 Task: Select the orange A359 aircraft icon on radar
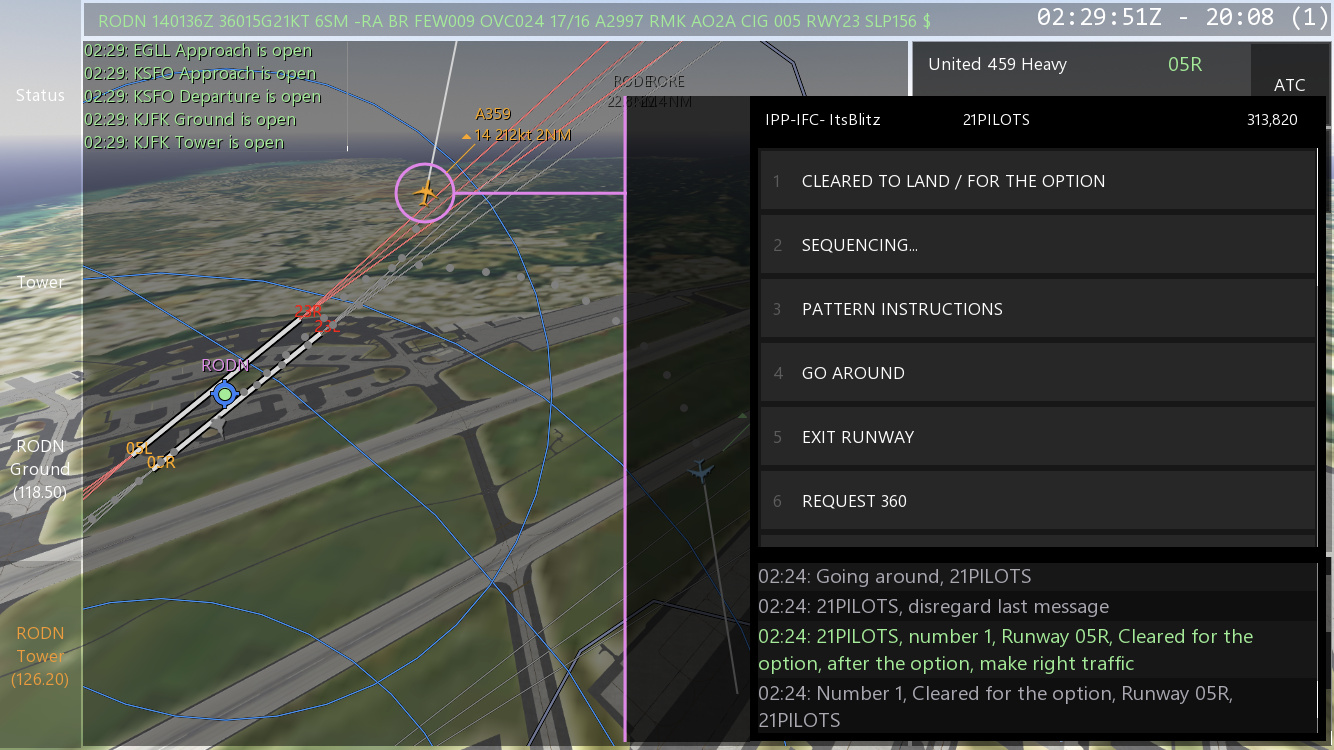(x=425, y=192)
